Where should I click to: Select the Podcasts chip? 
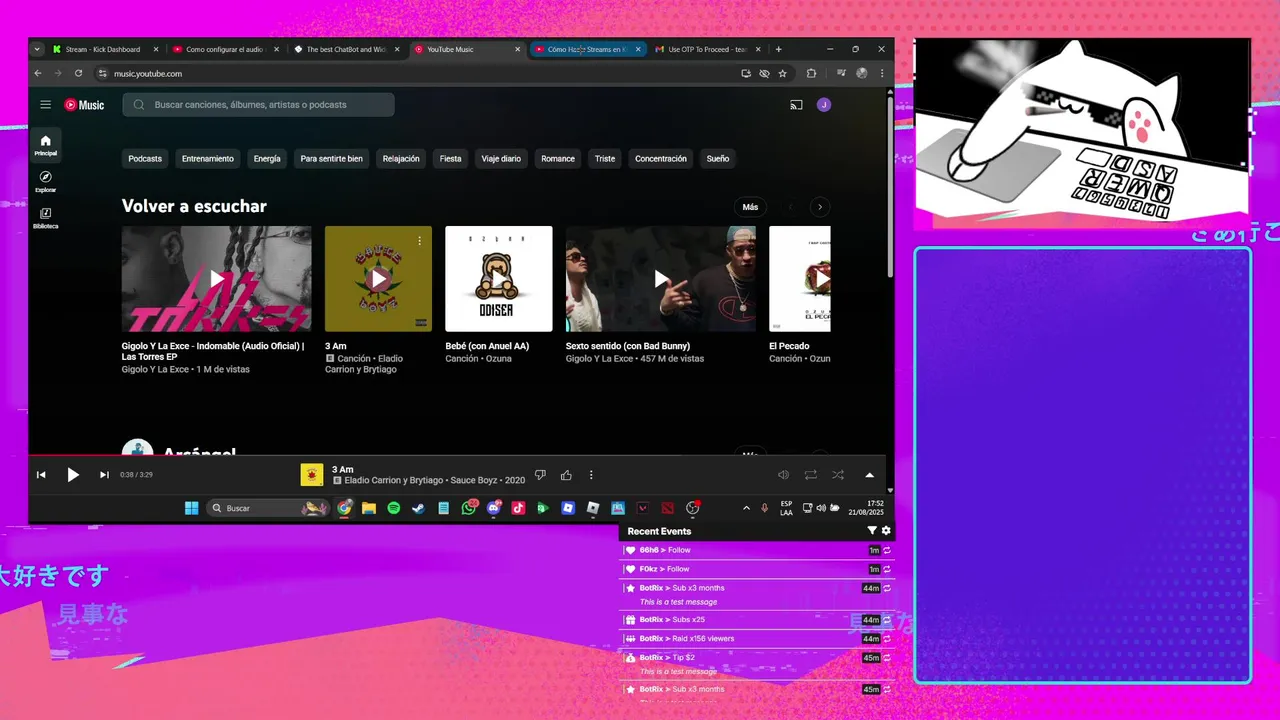coord(145,159)
